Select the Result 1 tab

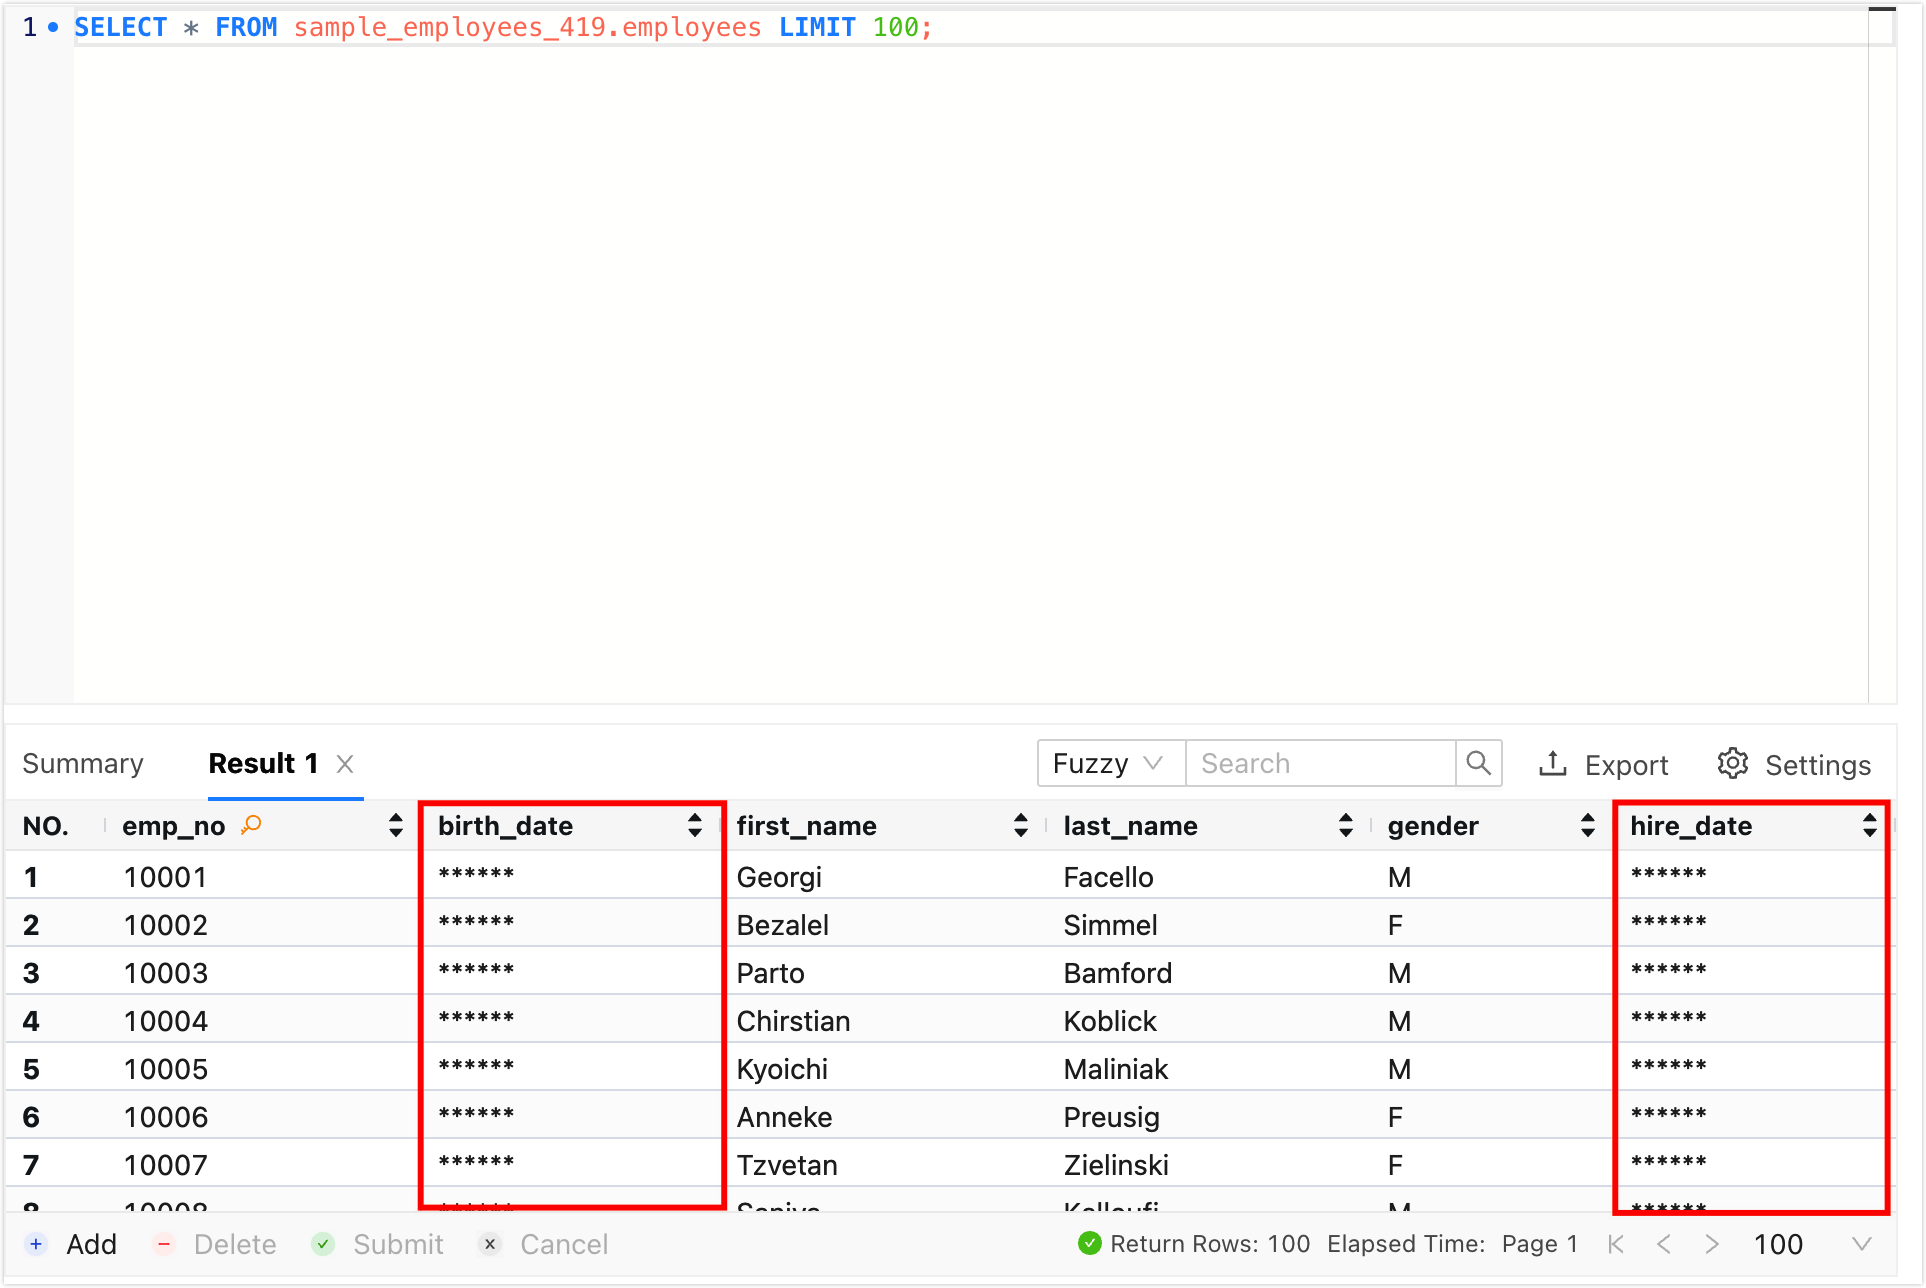coord(263,764)
